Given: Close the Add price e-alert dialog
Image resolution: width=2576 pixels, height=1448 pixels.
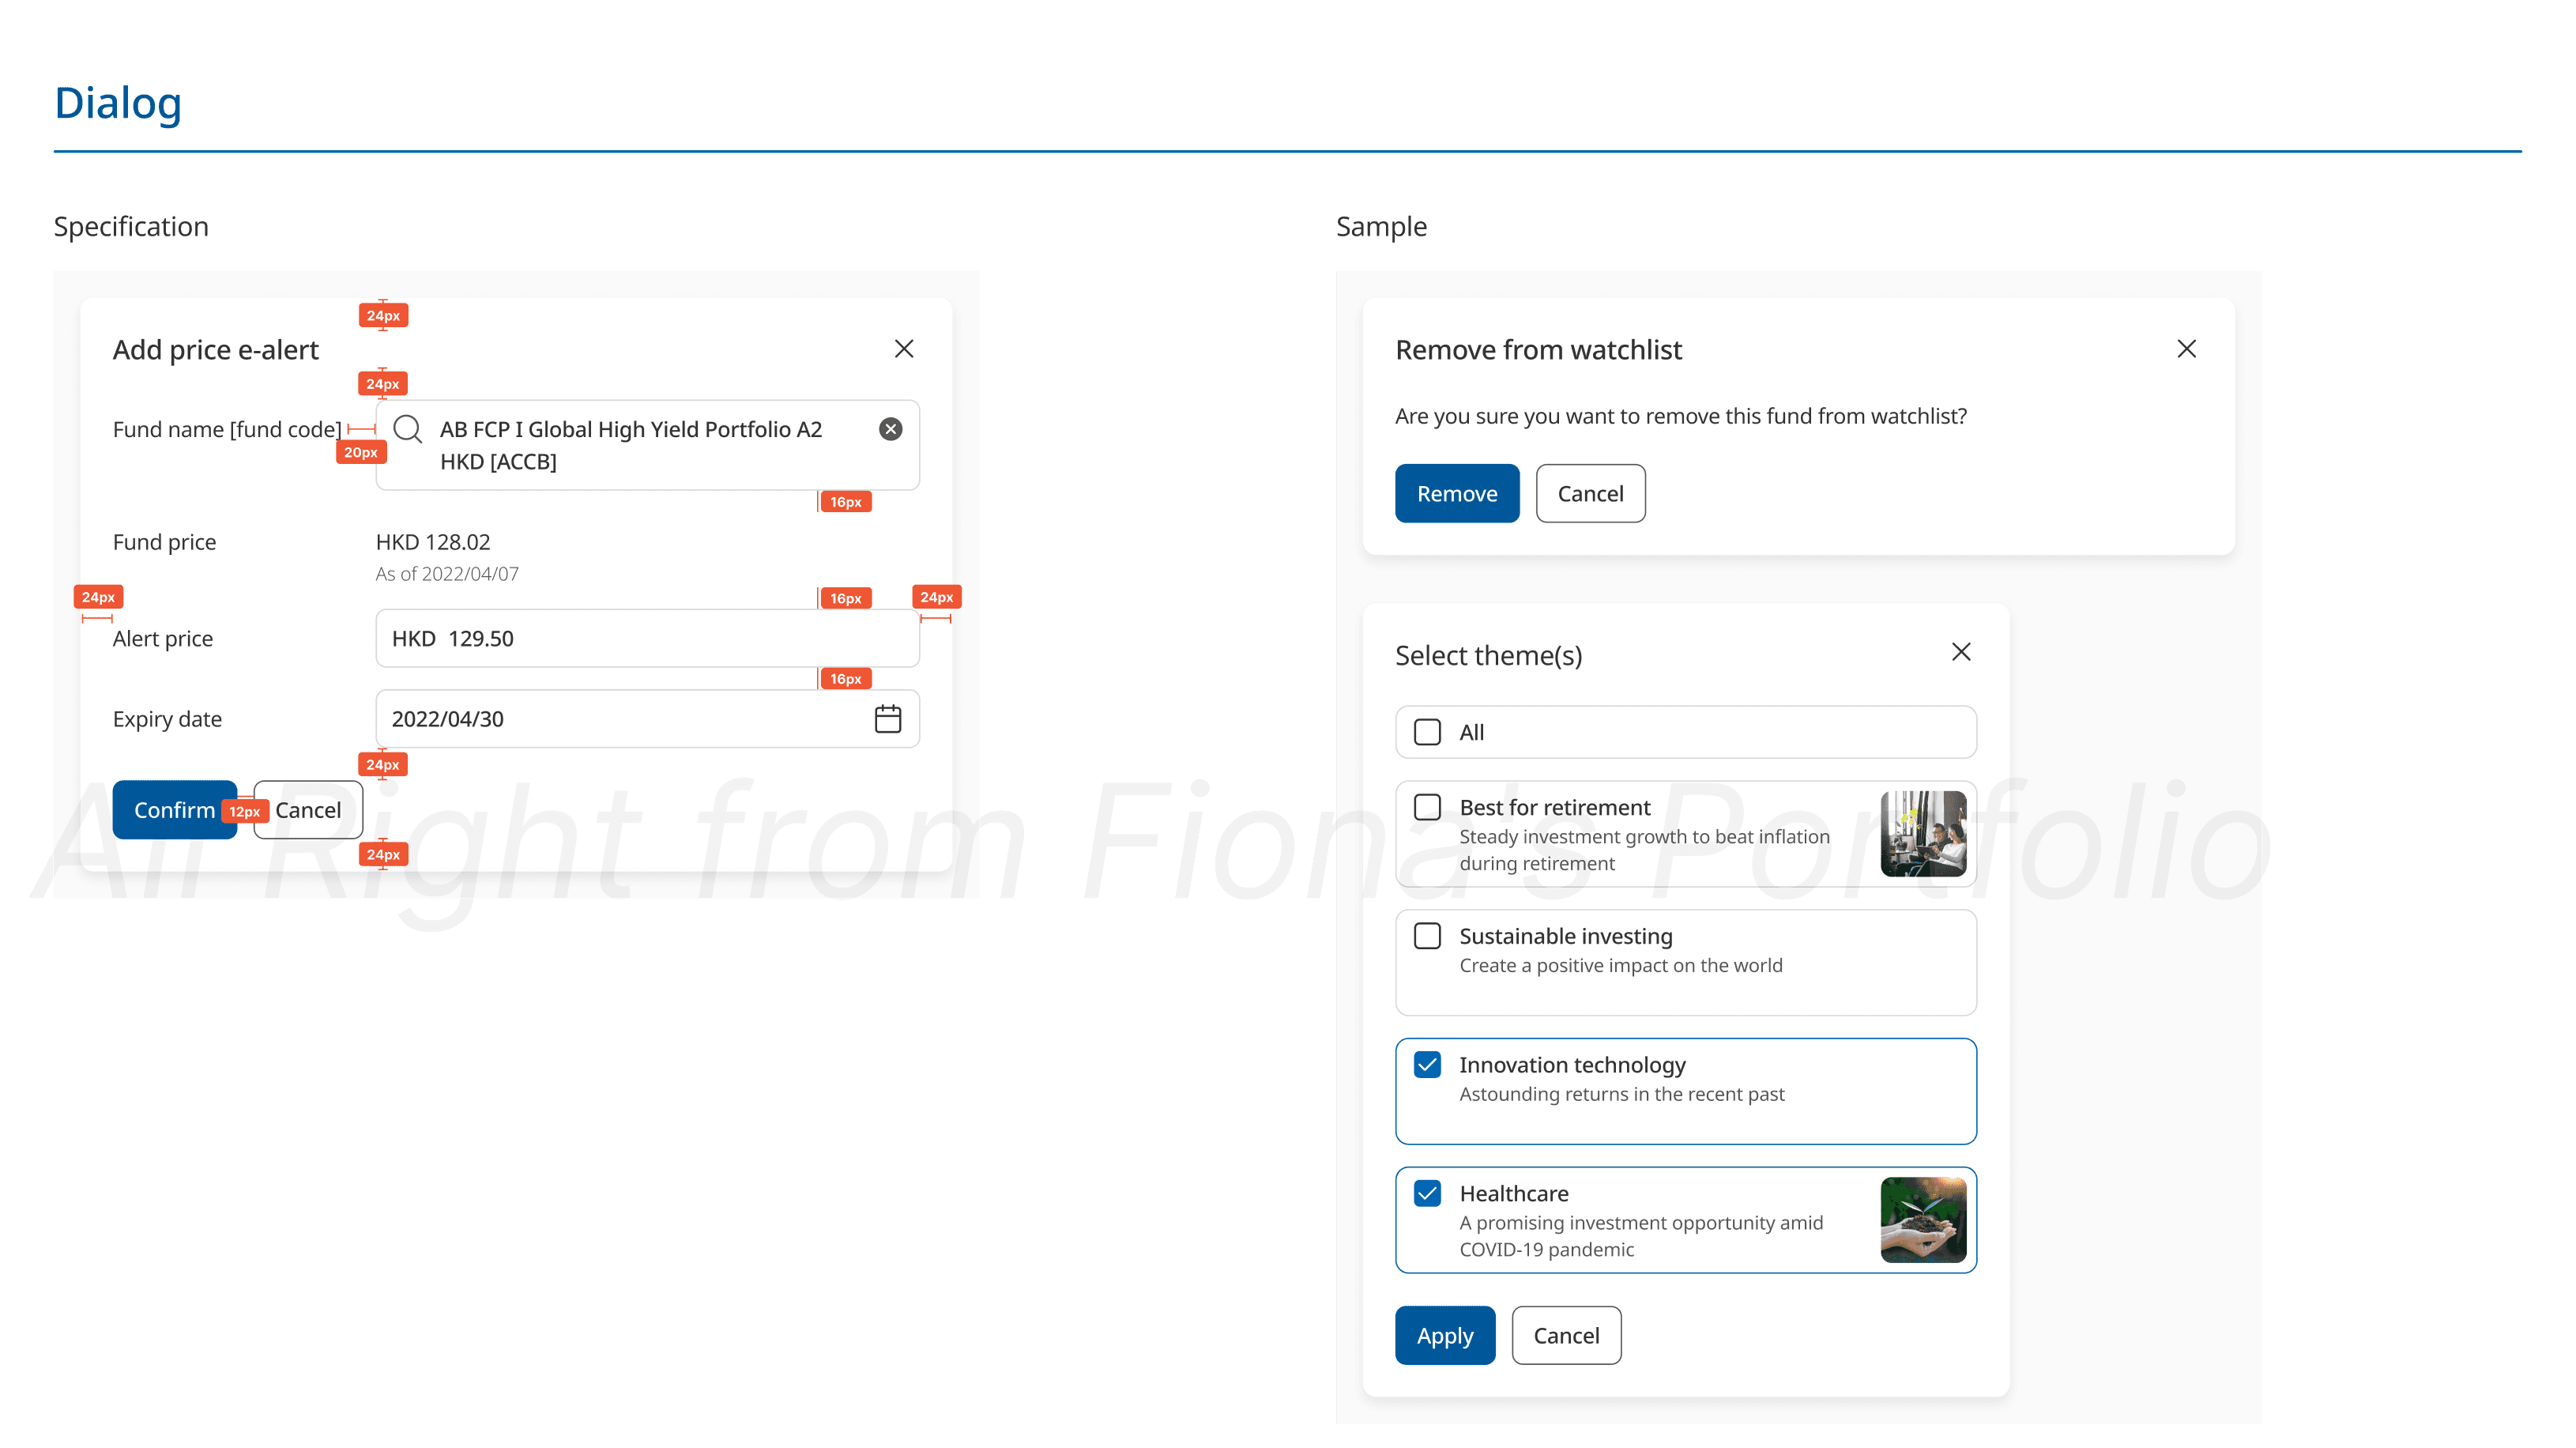Looking at the screenshot, I should coord(903,349).
